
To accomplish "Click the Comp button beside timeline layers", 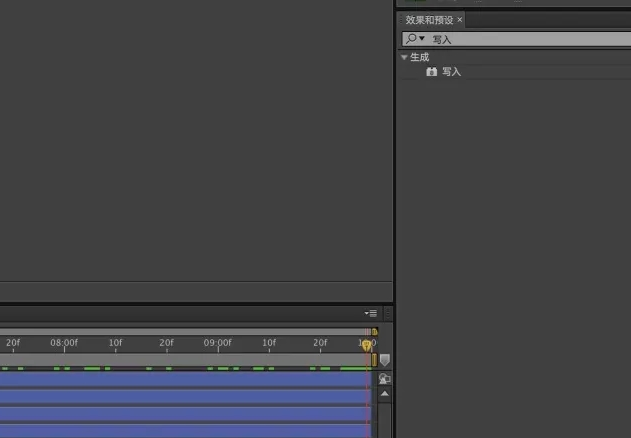I will coord(385,378).
